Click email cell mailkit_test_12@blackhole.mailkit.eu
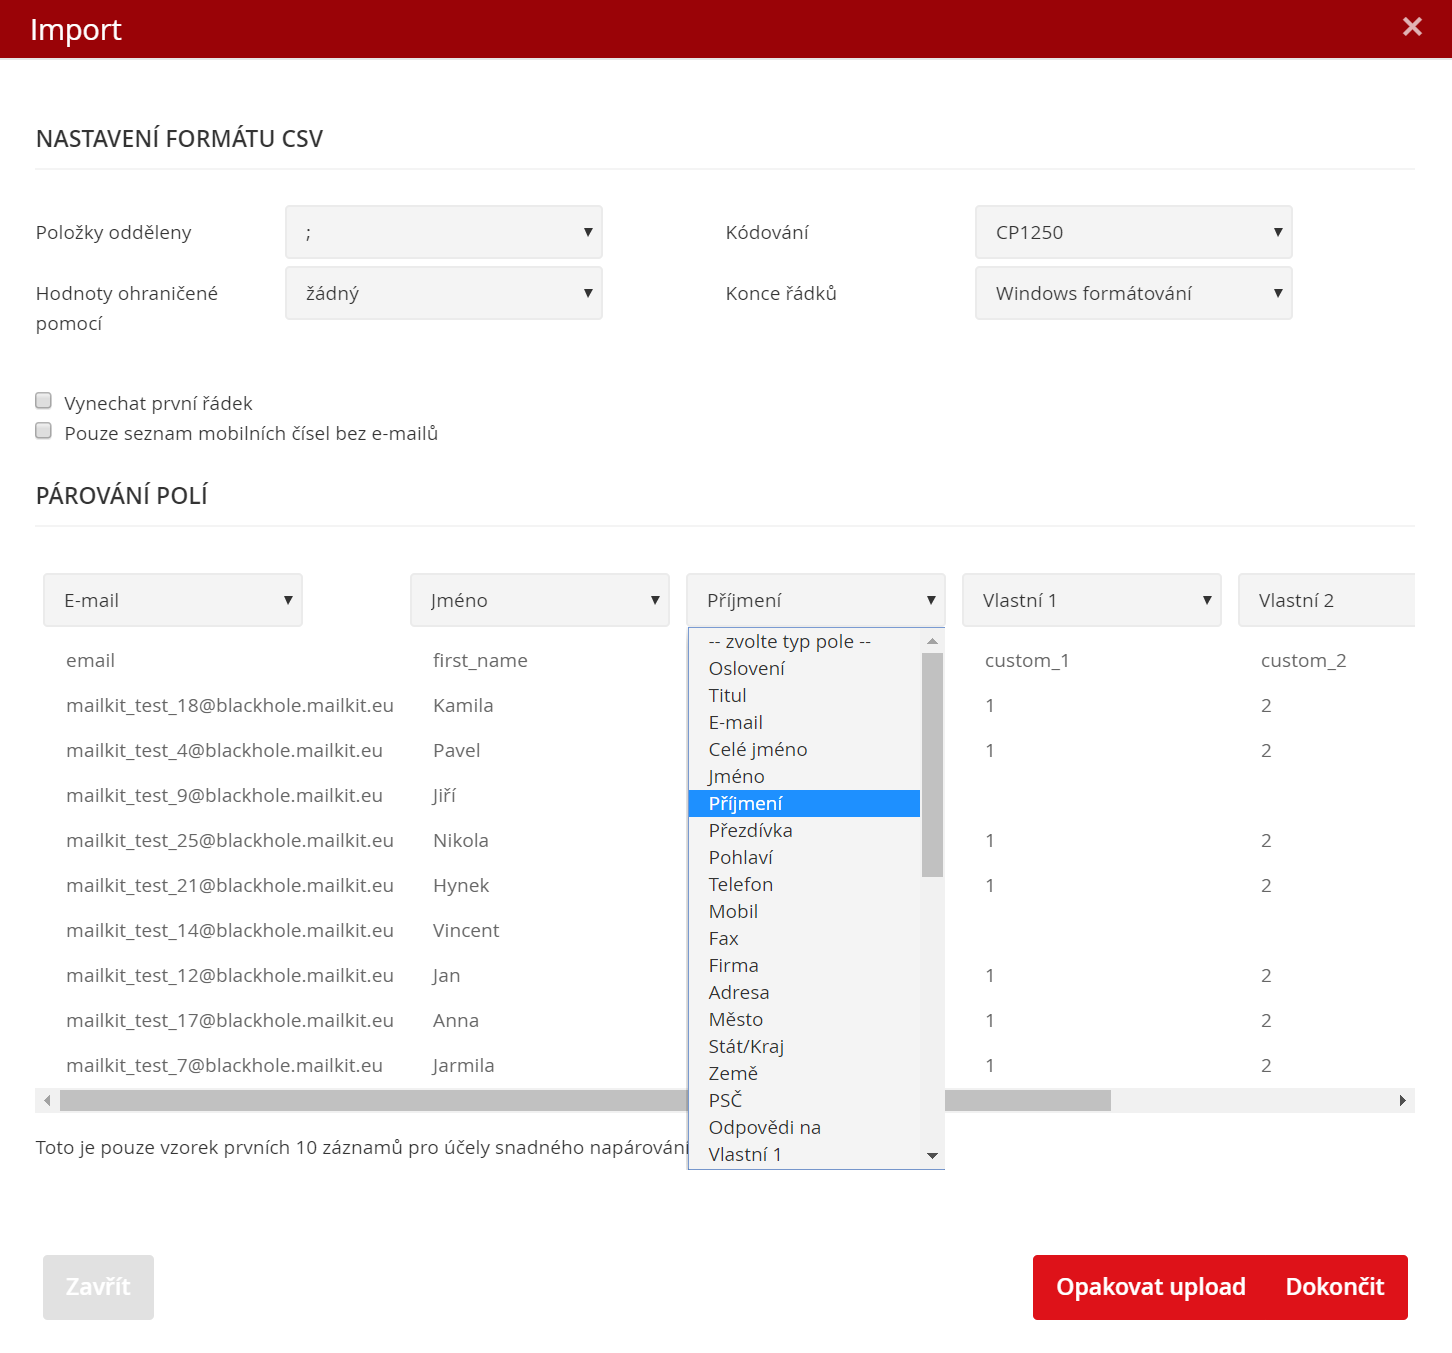 [x=230, y=976]
